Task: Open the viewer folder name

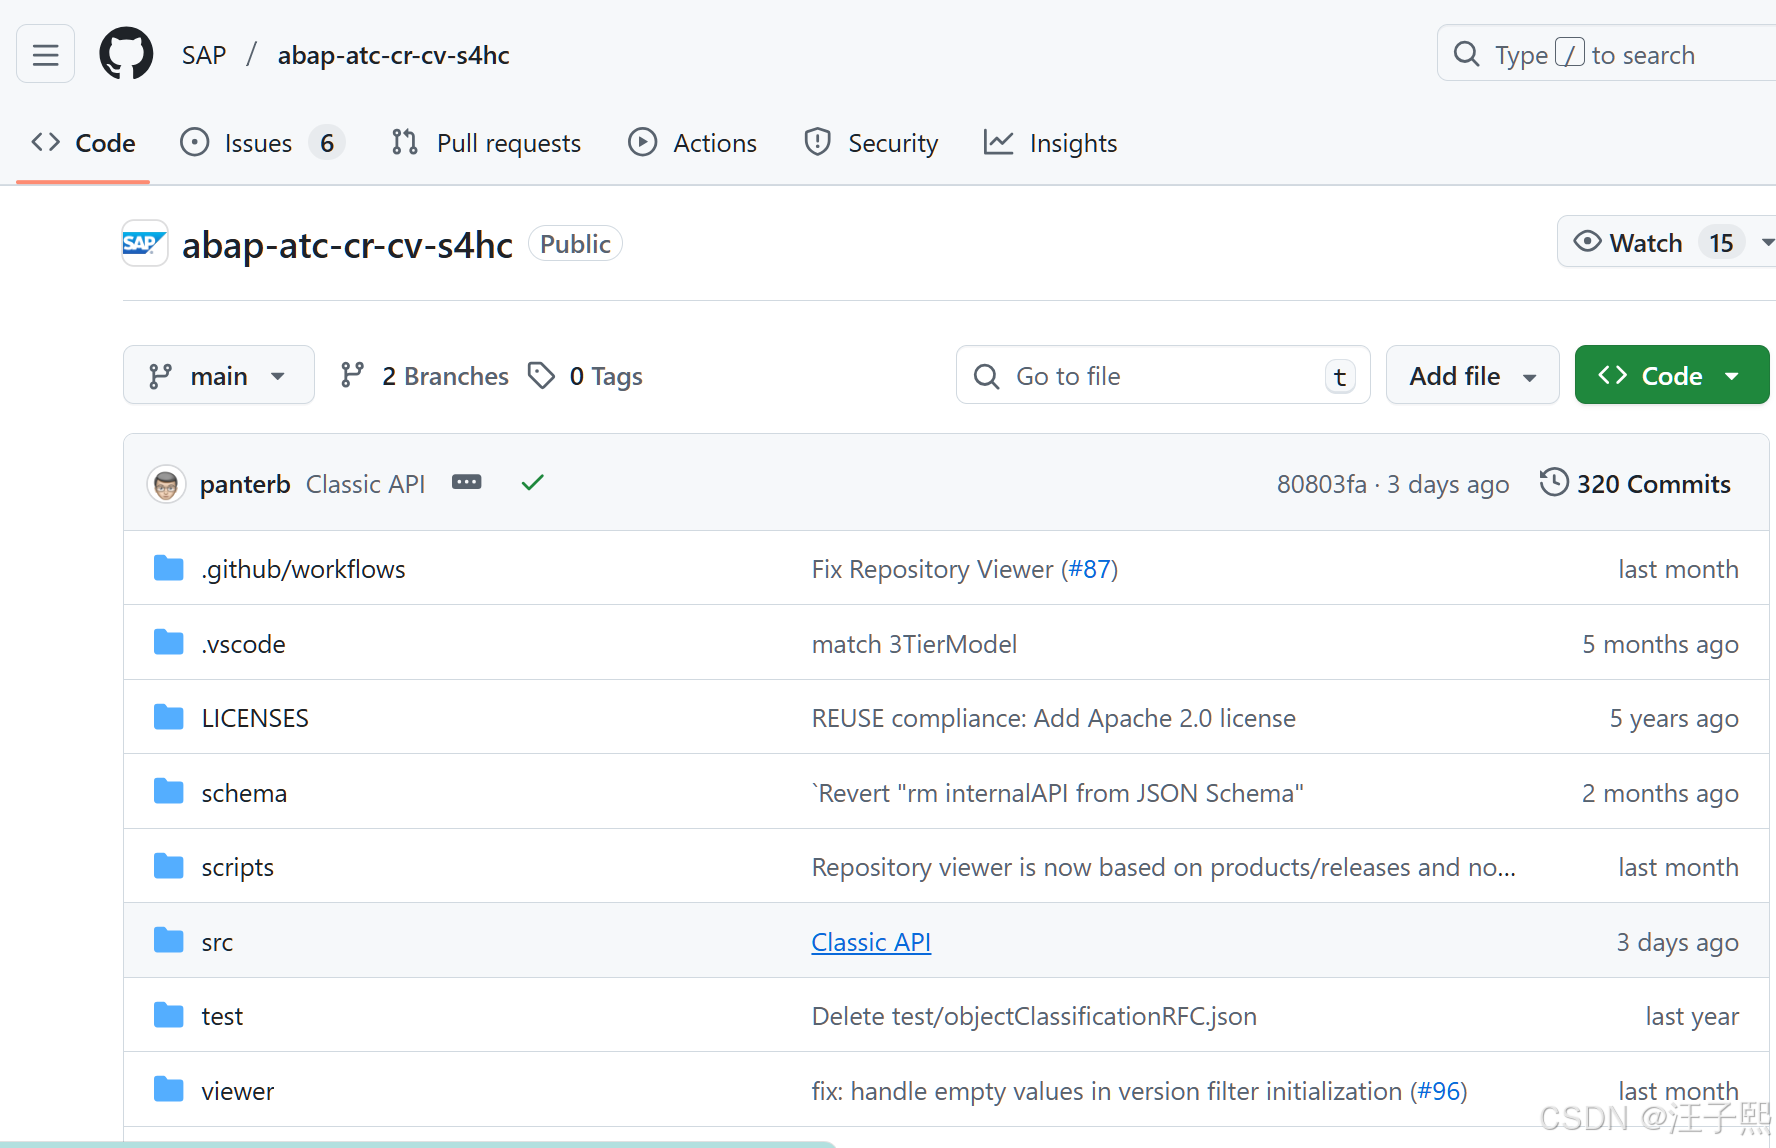Action: pos(237,1091)
